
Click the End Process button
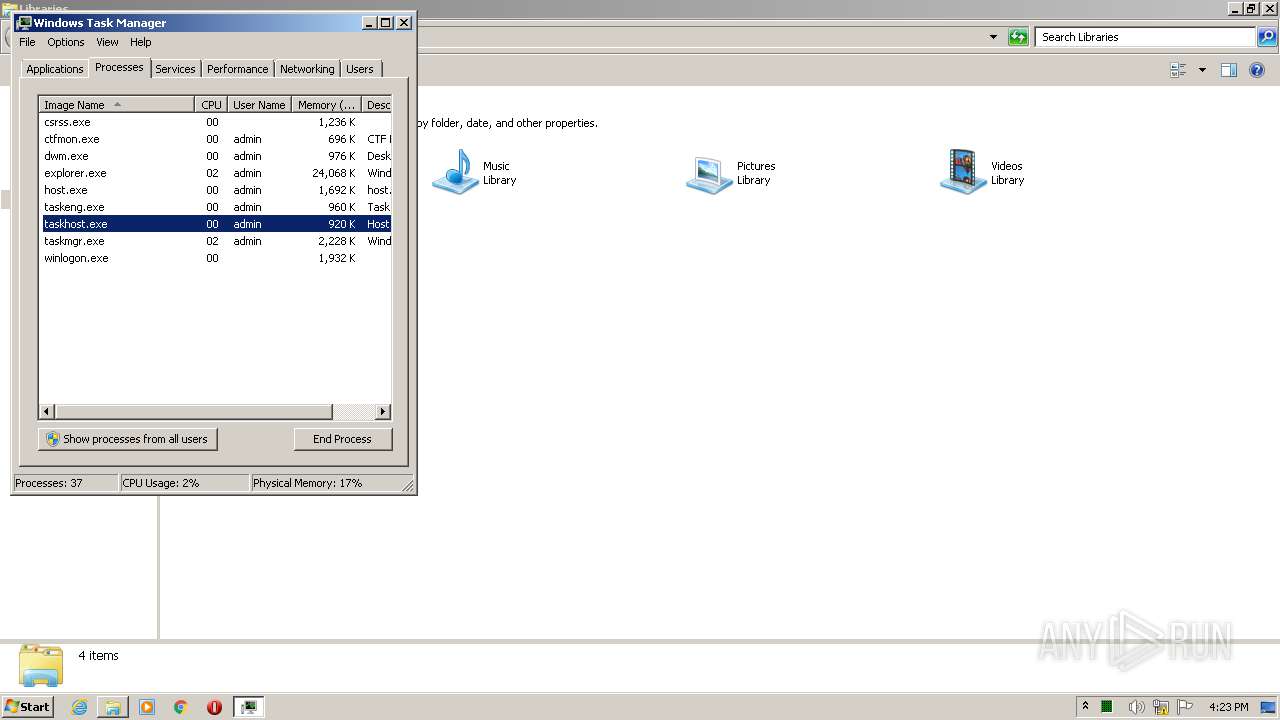click(342, 439)
